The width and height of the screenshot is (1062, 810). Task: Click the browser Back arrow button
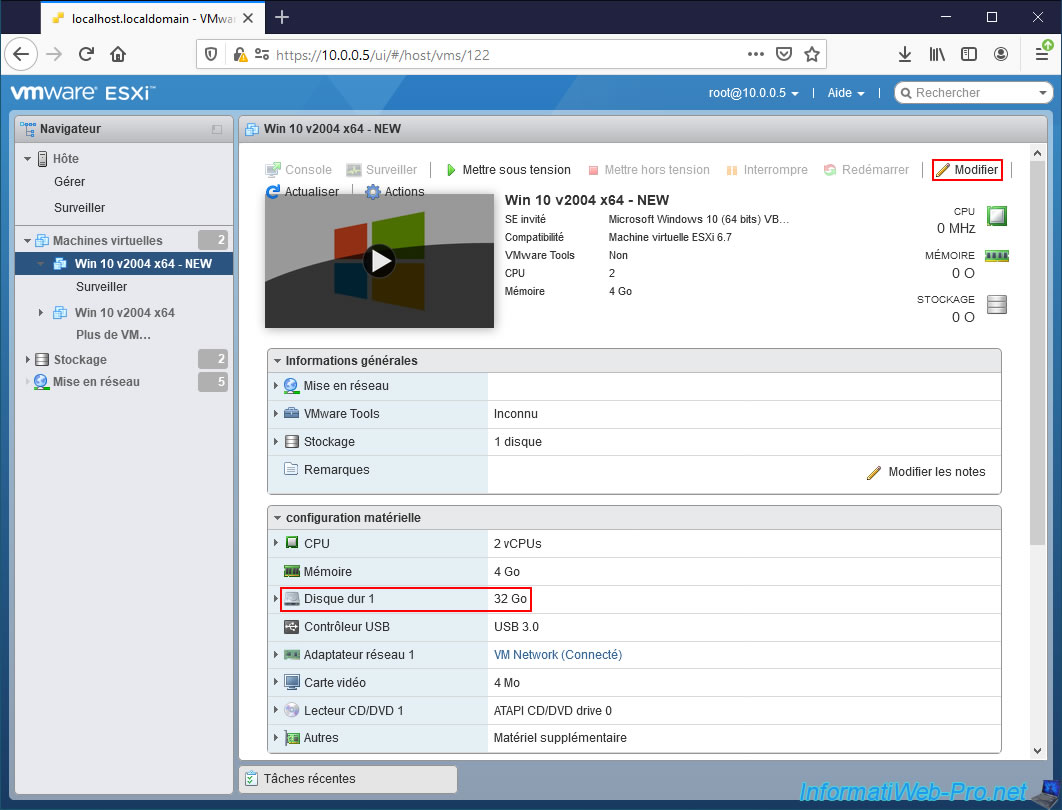[21, 54]
